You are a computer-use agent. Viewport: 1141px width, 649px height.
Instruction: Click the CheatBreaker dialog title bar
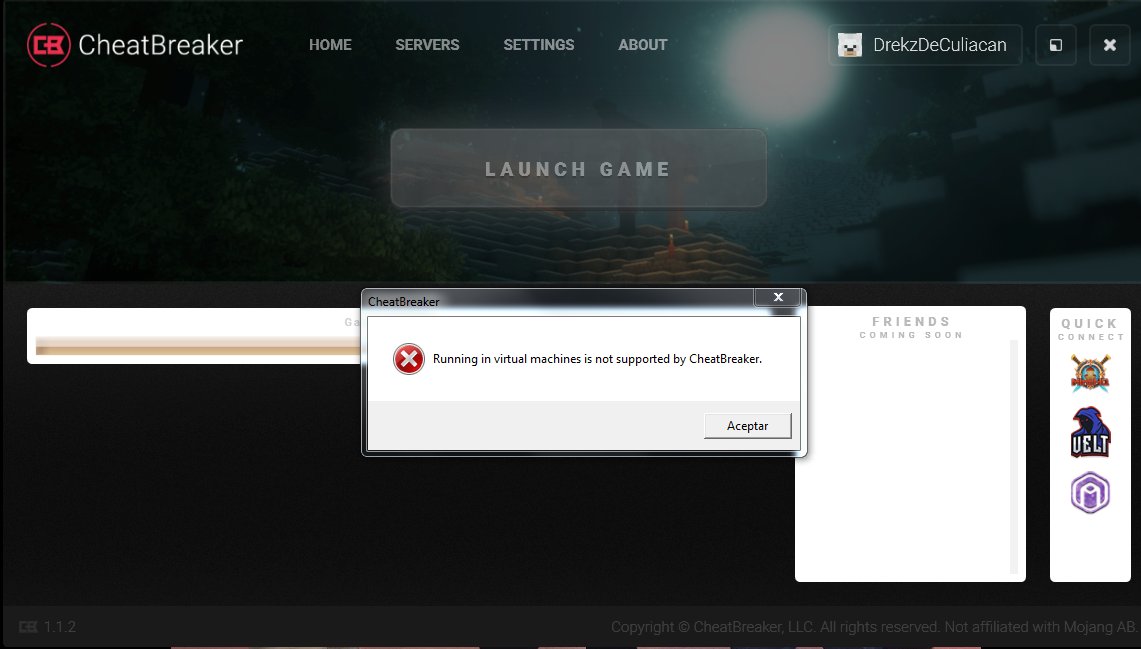559,301
